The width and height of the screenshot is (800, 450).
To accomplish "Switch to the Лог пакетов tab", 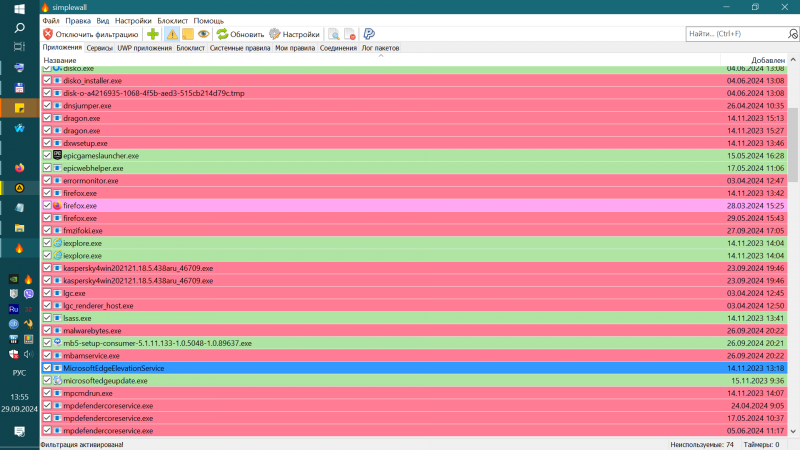I will (x=381, y=48).
